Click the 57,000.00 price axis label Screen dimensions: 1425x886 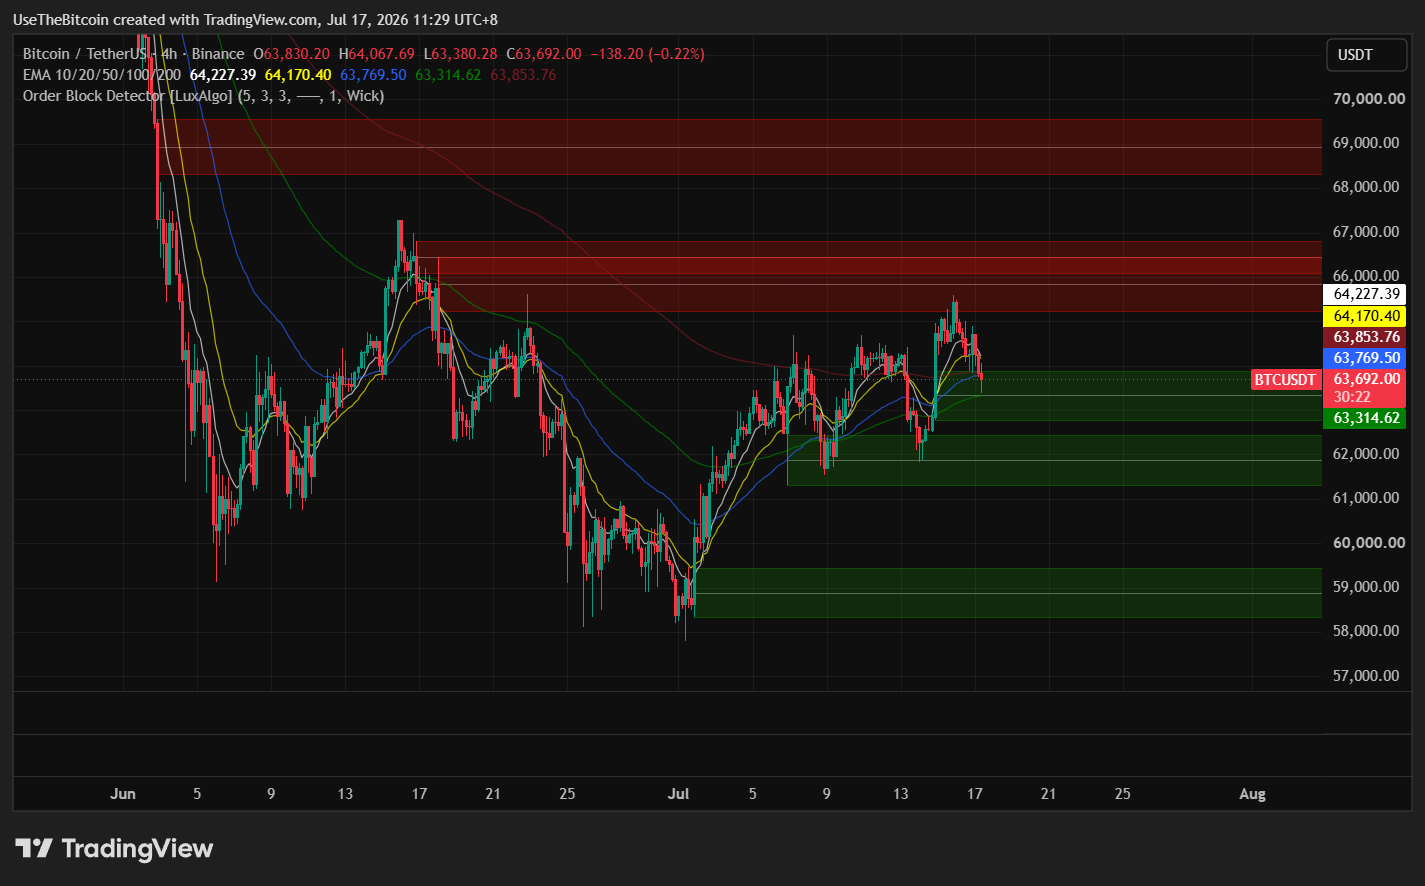pos(1366,675)
